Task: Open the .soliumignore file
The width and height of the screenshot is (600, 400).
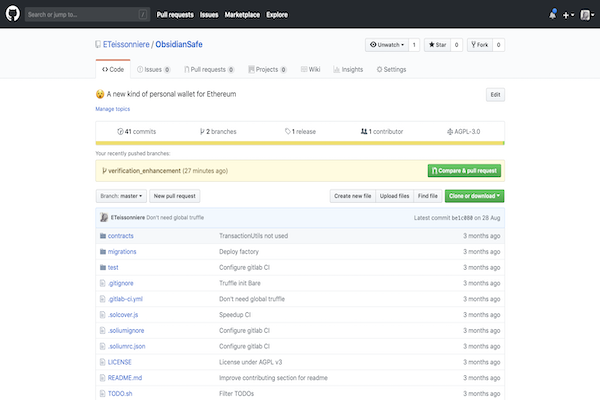Action: point(126,330)
